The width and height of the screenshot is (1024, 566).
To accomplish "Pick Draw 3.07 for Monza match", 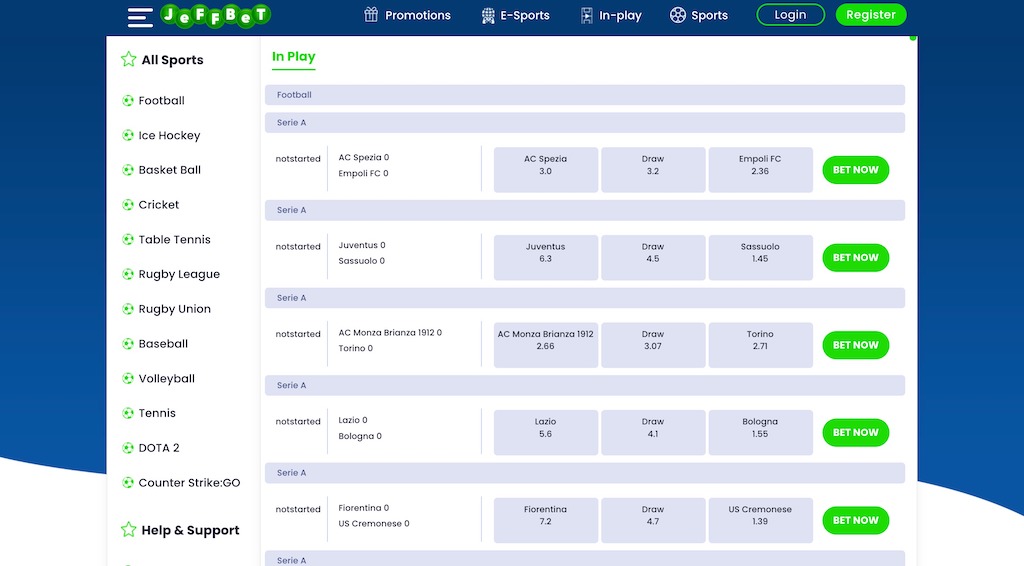I will pyautogui.click(x=653, y=345).
